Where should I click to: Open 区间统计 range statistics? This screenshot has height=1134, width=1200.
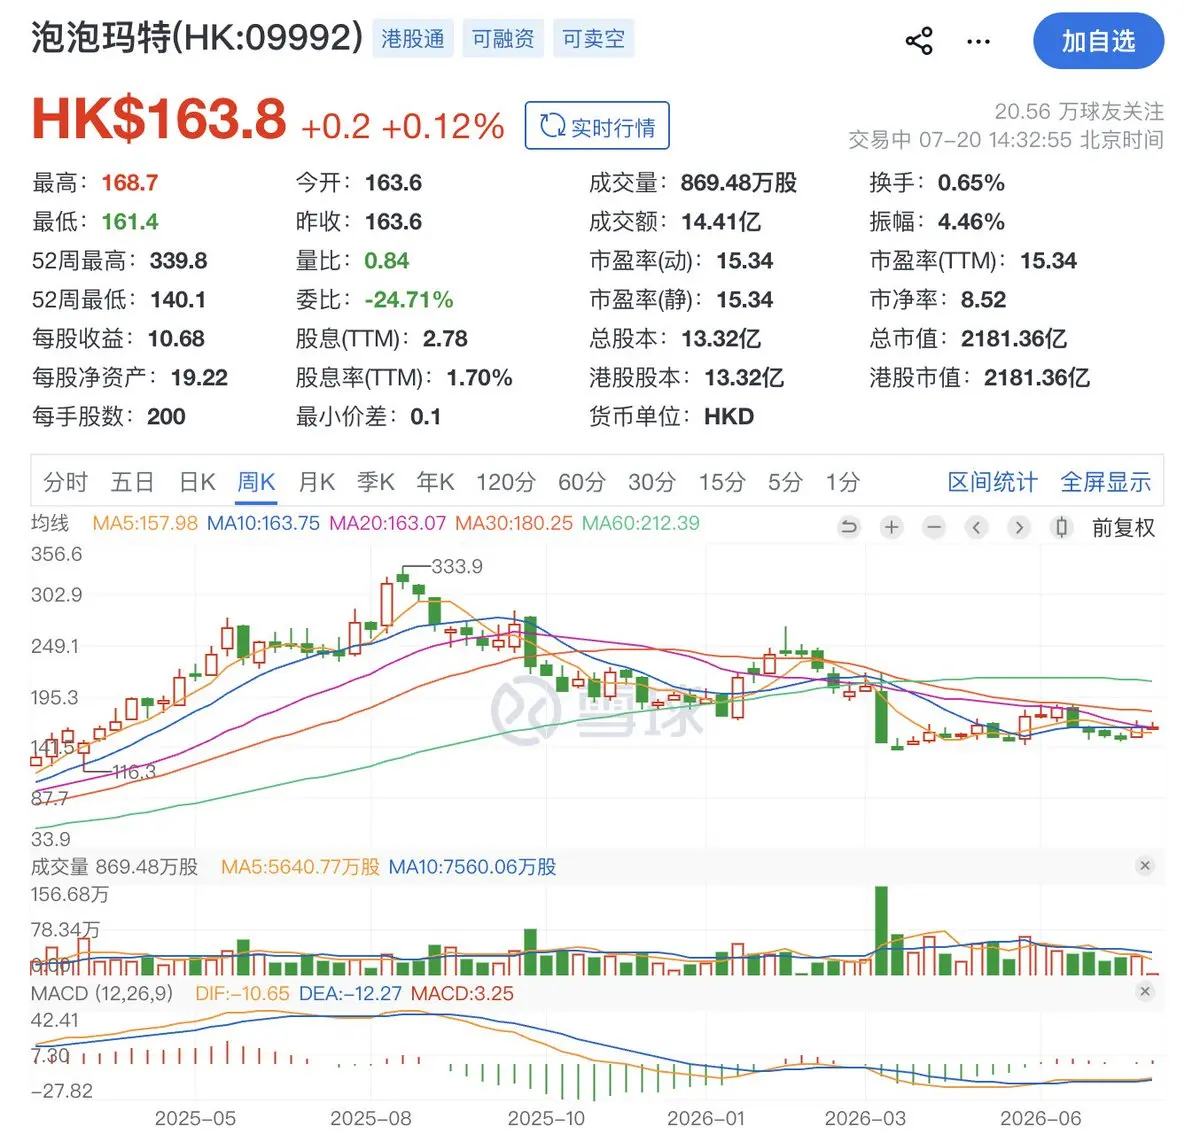coord(993,482)
